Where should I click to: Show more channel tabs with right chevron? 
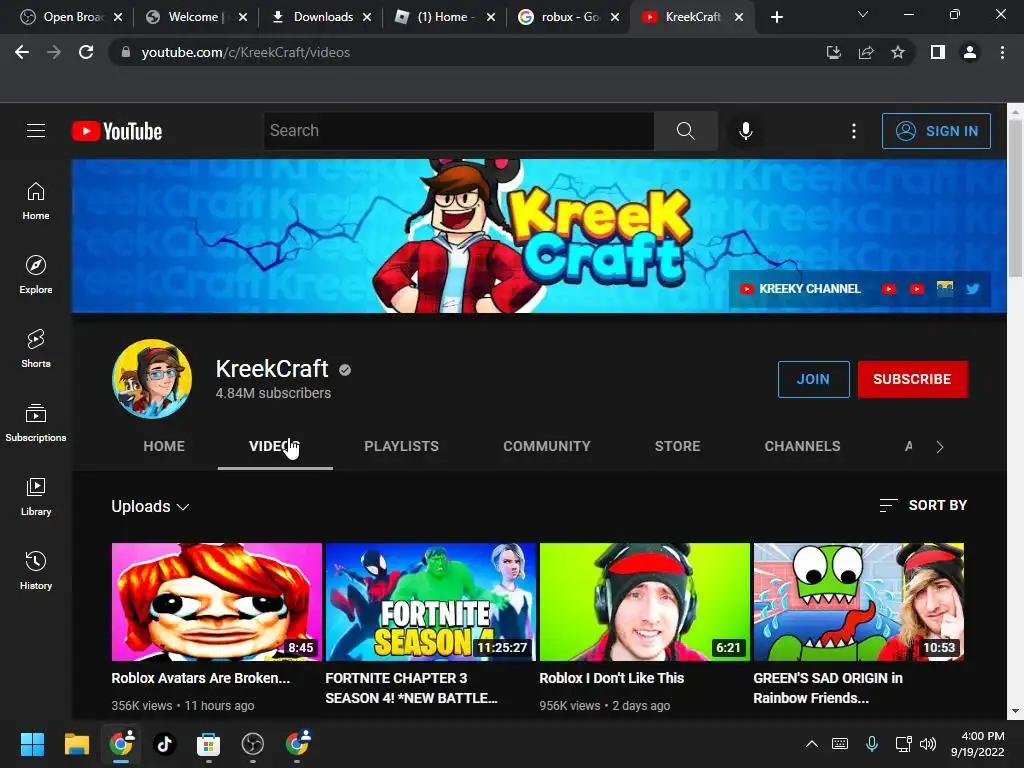[940, 447]
